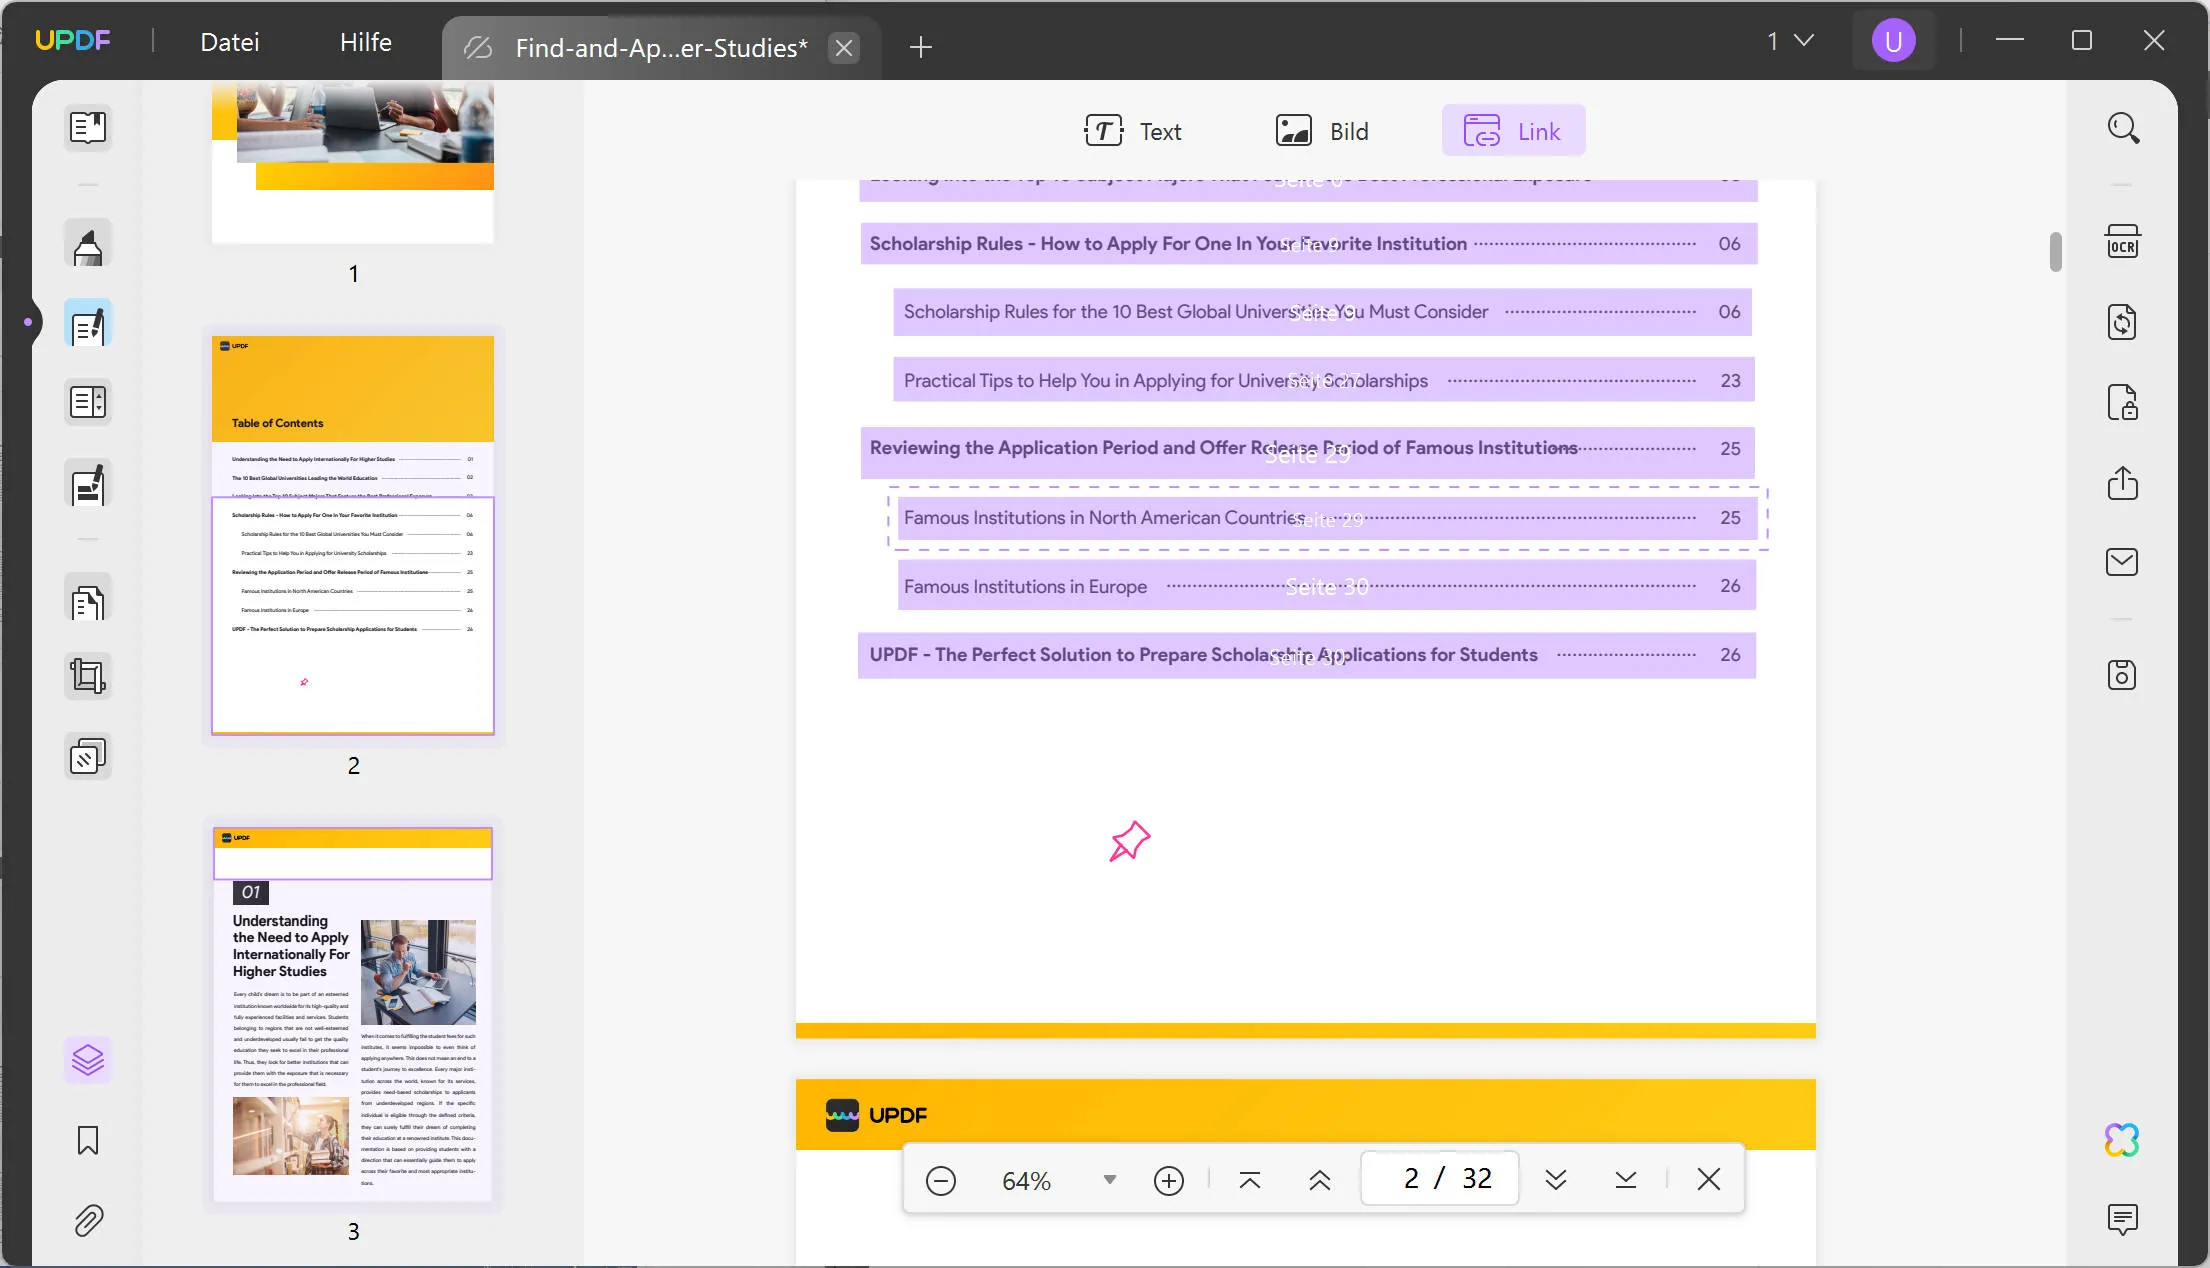Open the Crop pages tool

[88, 677]
